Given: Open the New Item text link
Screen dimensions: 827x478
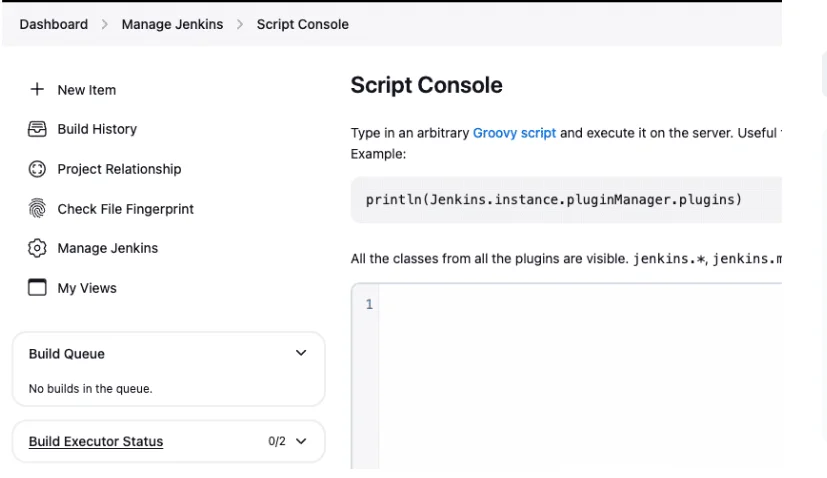Looking at the screenshot, I should [87, 90].
